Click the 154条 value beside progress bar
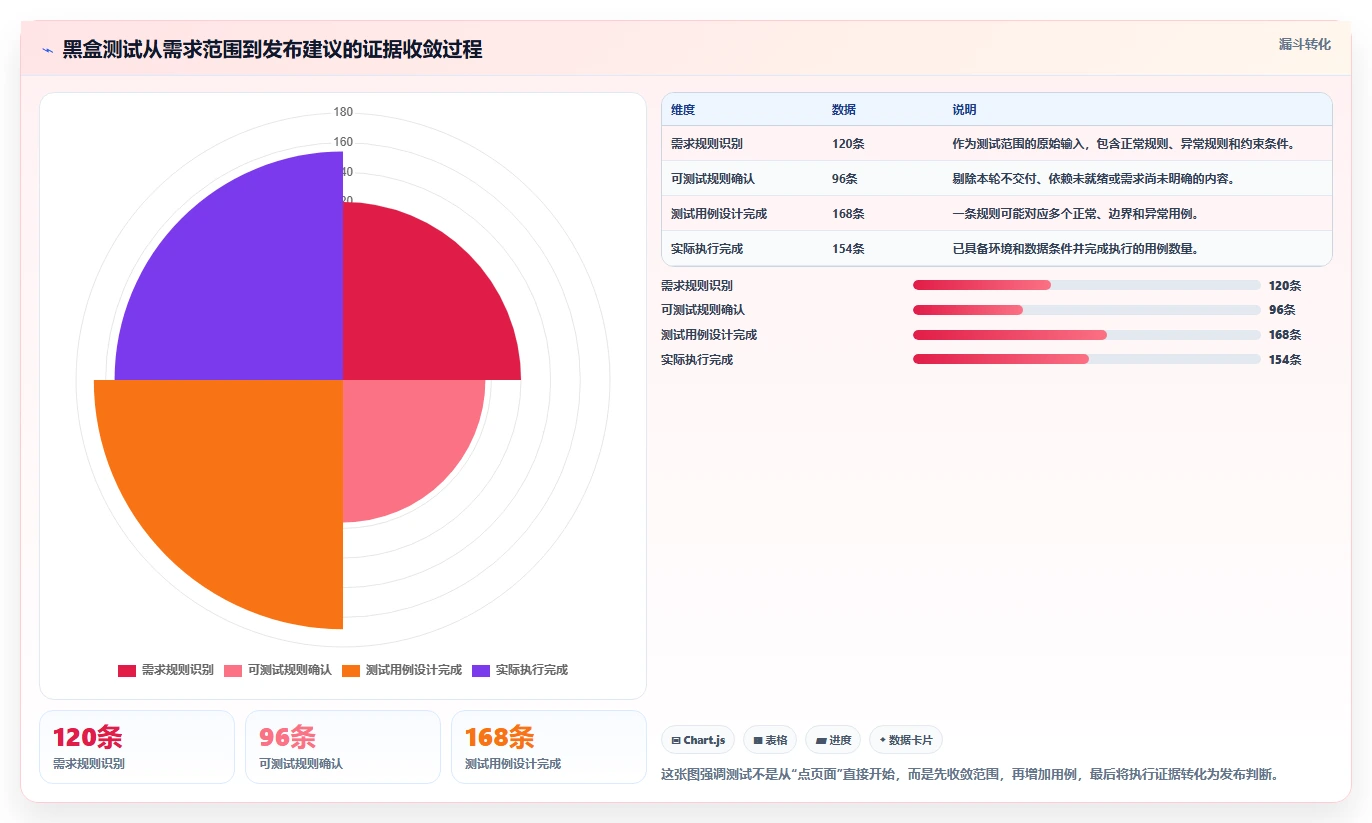This screenshot has width=1372, height=823. click(x=1285, y=359)
